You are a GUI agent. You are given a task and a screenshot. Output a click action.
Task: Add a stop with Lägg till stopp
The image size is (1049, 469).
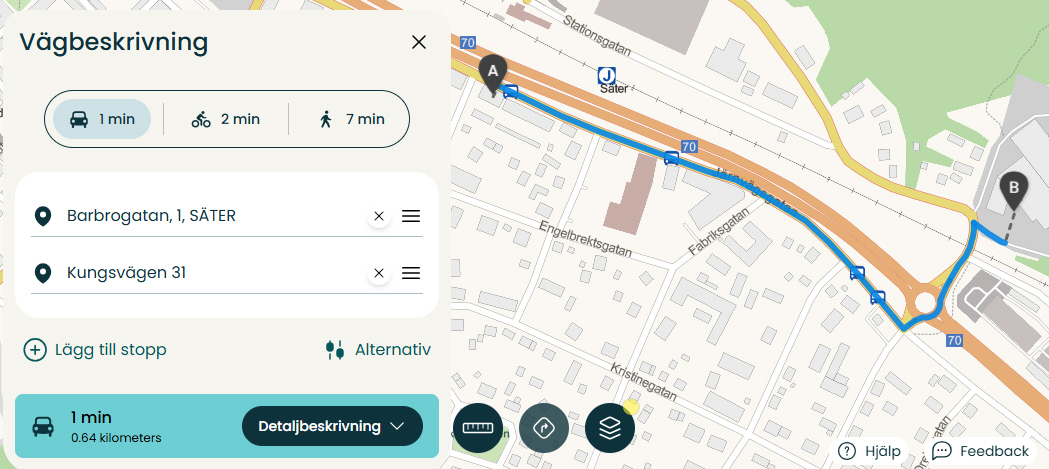[95, 350]
